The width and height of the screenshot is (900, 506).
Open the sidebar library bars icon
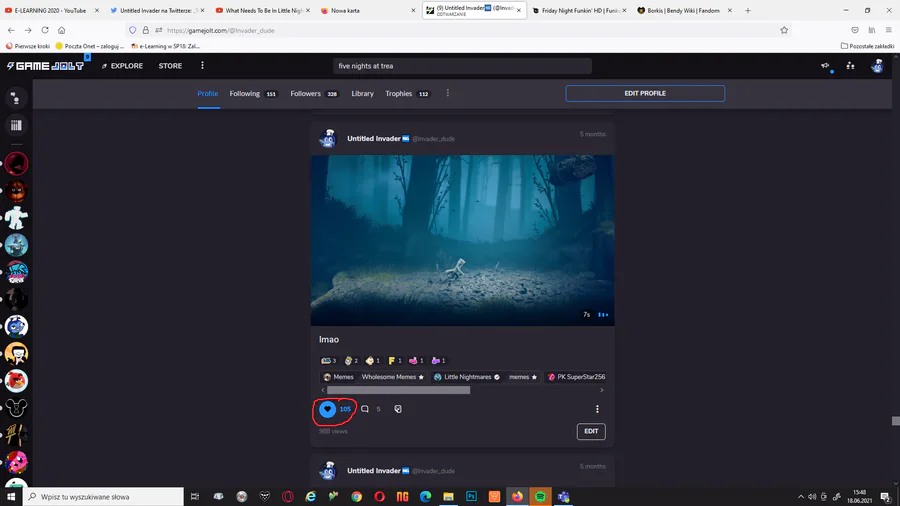(x=16, y=125)
